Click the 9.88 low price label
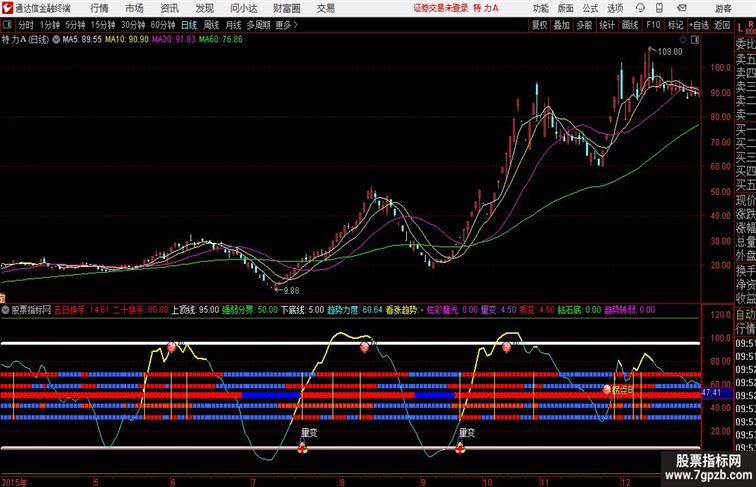The height and width of the screenshot is (487, 756). click(291, 291)
